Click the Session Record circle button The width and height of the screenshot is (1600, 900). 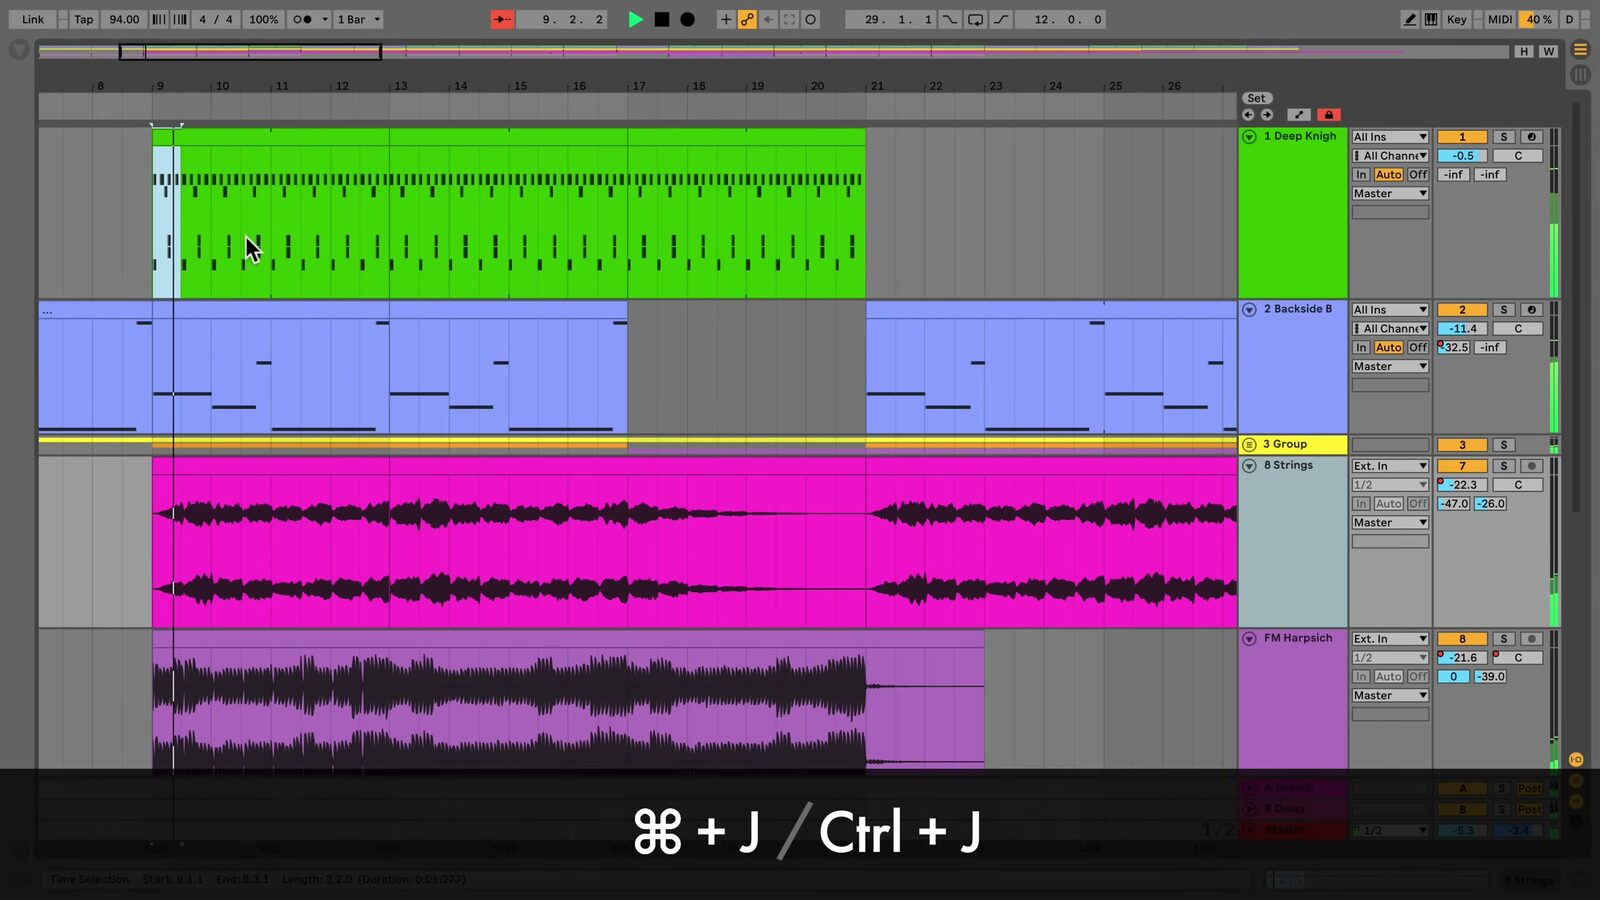tap(811, 19)
